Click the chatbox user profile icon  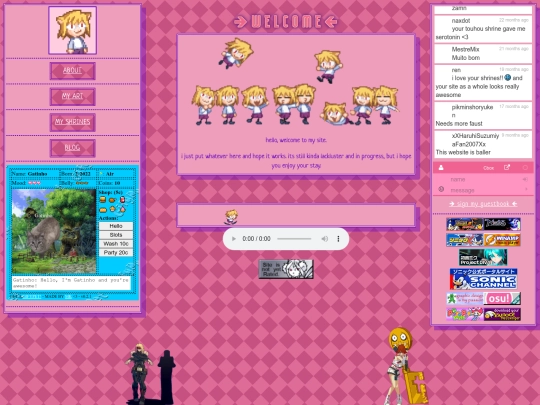[441, 168]
